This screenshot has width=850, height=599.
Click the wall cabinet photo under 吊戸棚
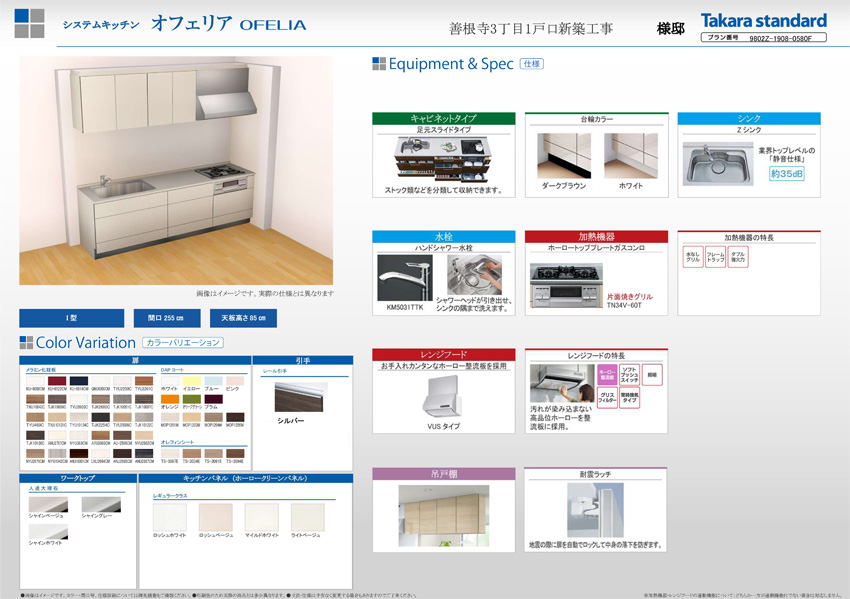pyautogui.click(x=443, y=517)
